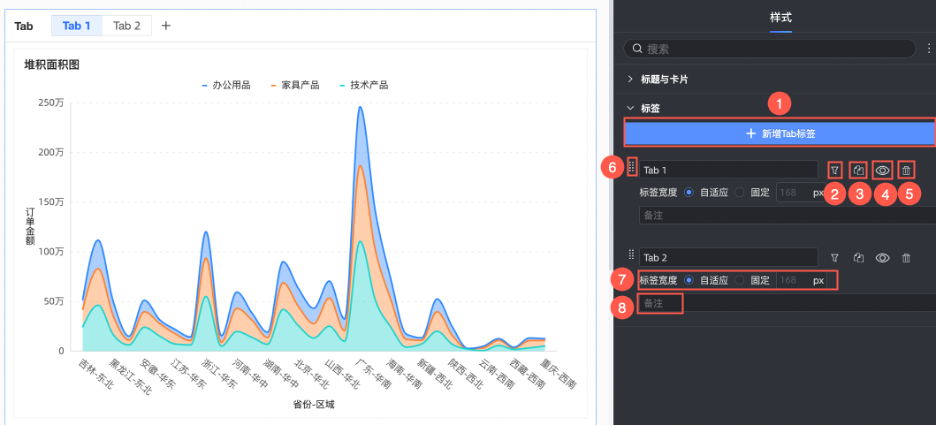Screen dimensions: 936x426
Task: Open the more options menu beside search
Action: tap(929, 48)
